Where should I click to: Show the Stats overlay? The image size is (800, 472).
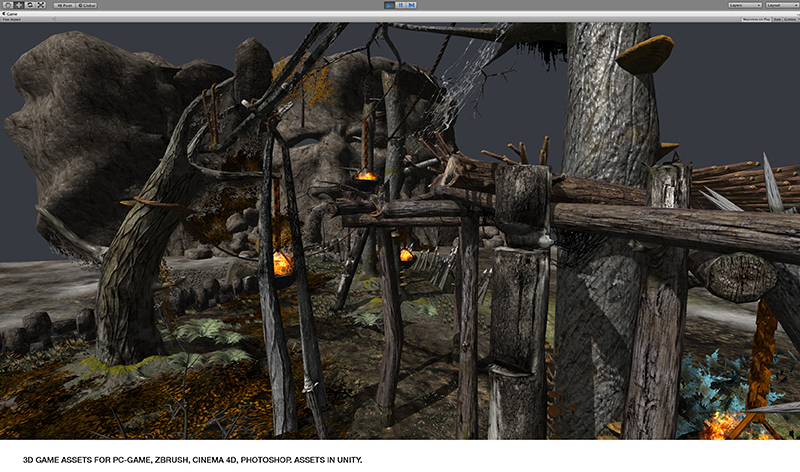click(774, 19)
